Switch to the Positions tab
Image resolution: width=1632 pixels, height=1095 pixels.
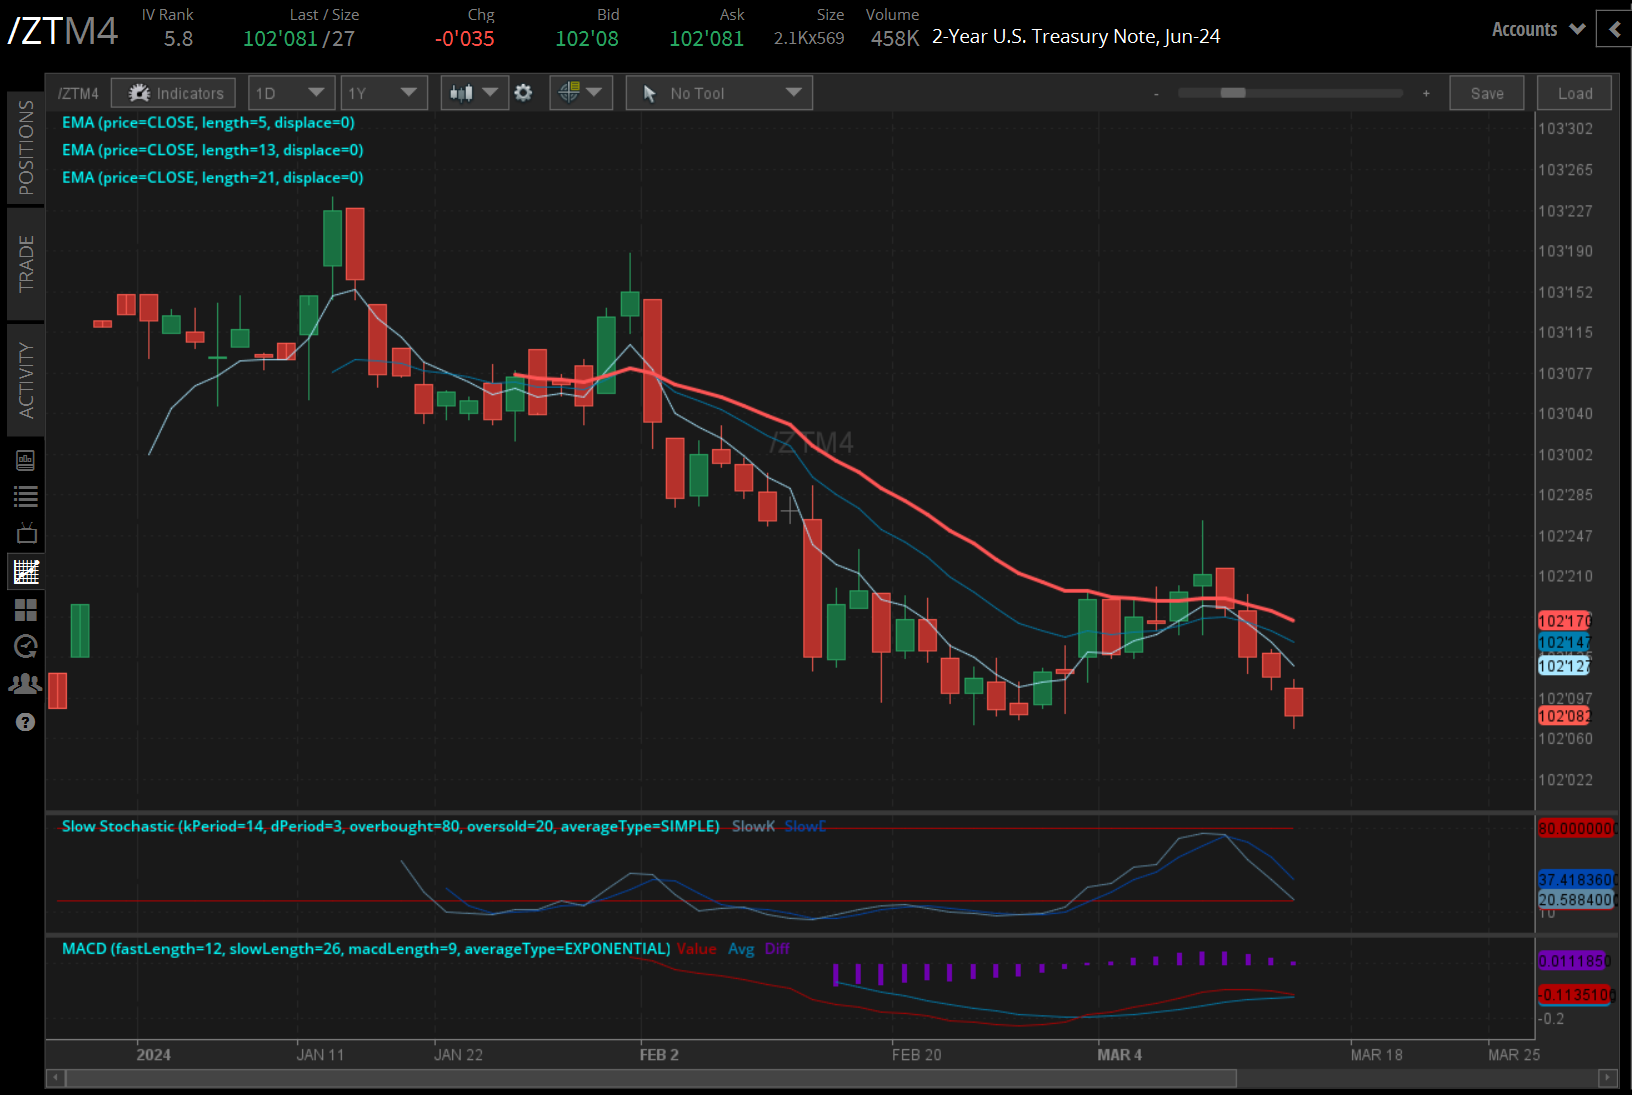pyautogui.click(x=26, y=147)
